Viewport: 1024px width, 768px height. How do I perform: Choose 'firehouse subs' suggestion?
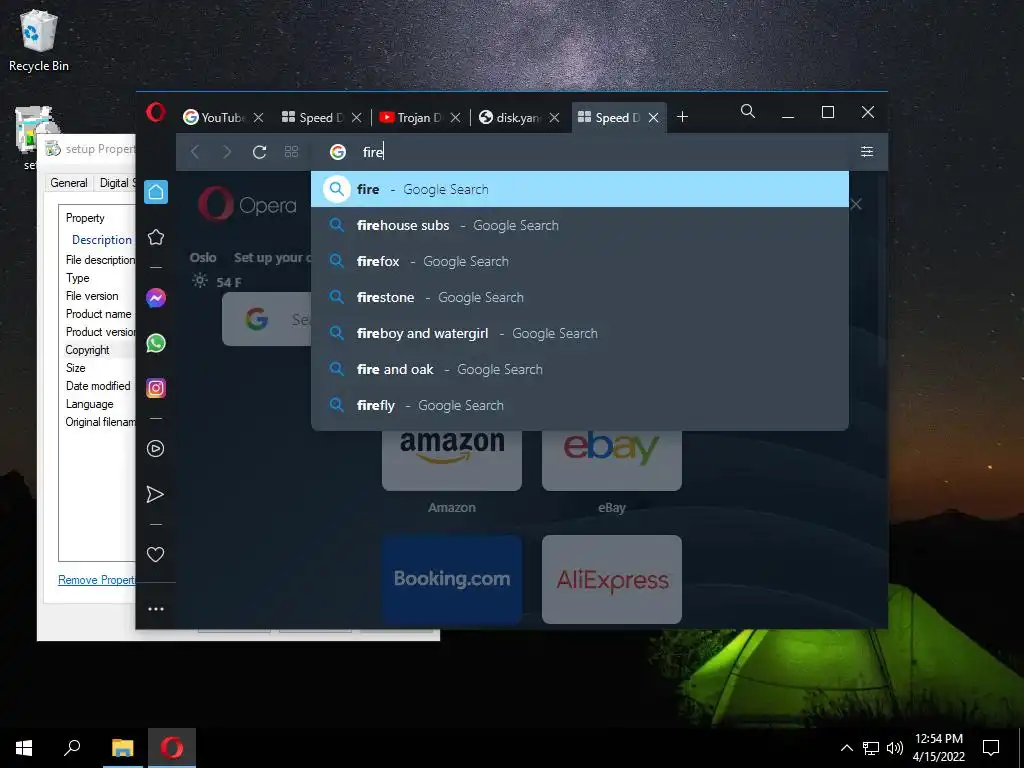580,225
